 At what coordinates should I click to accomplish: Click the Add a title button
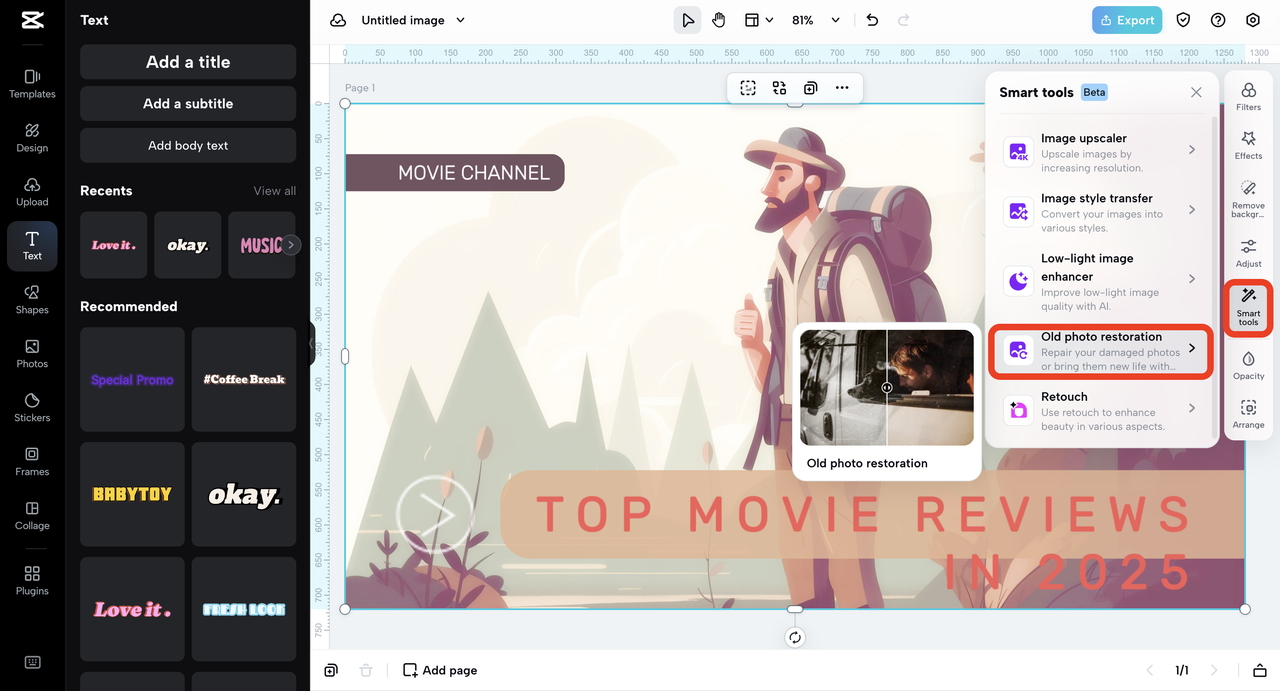pyautogui.click(x=188, y=62)
